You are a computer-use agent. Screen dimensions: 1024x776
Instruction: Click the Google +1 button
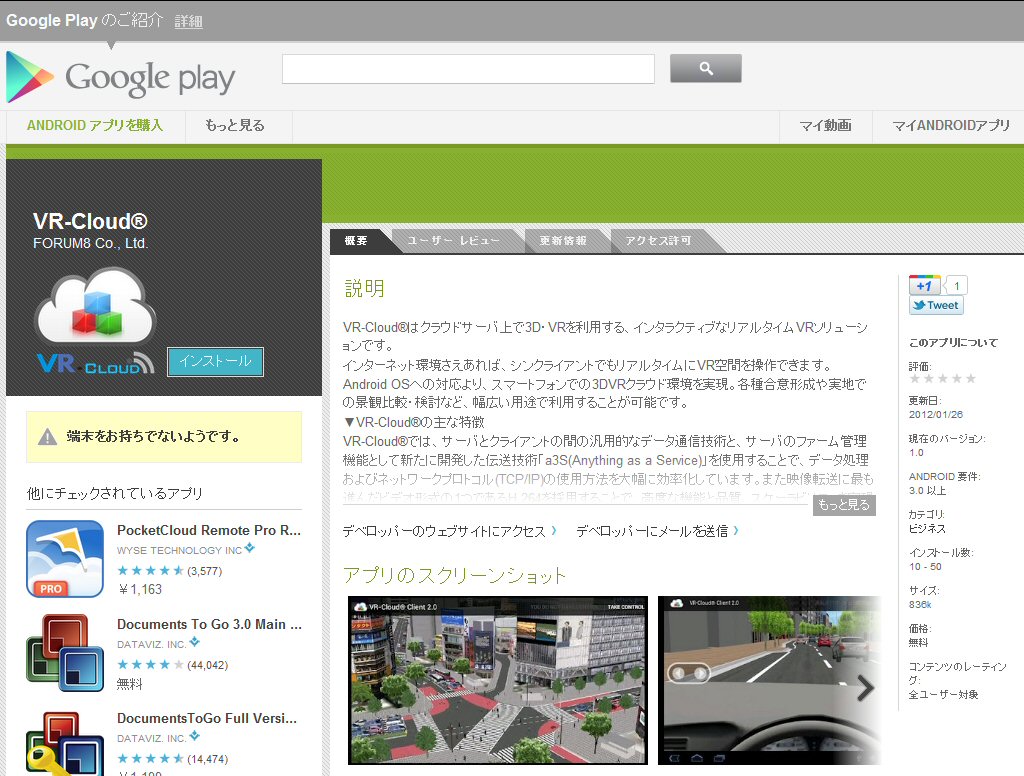coord(924,285)
